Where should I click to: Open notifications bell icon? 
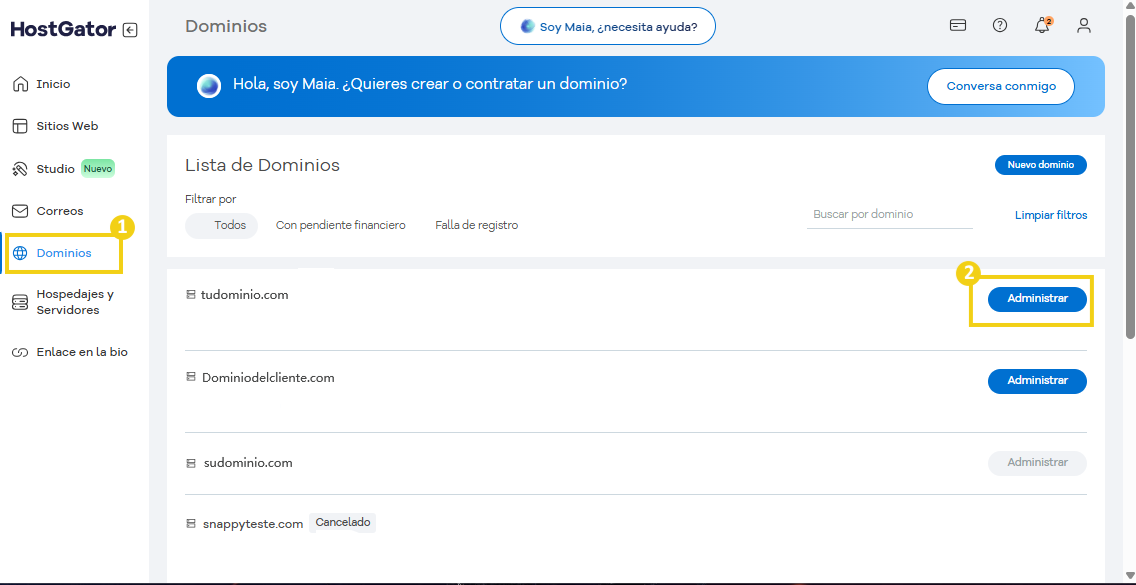coord(1042,26)
